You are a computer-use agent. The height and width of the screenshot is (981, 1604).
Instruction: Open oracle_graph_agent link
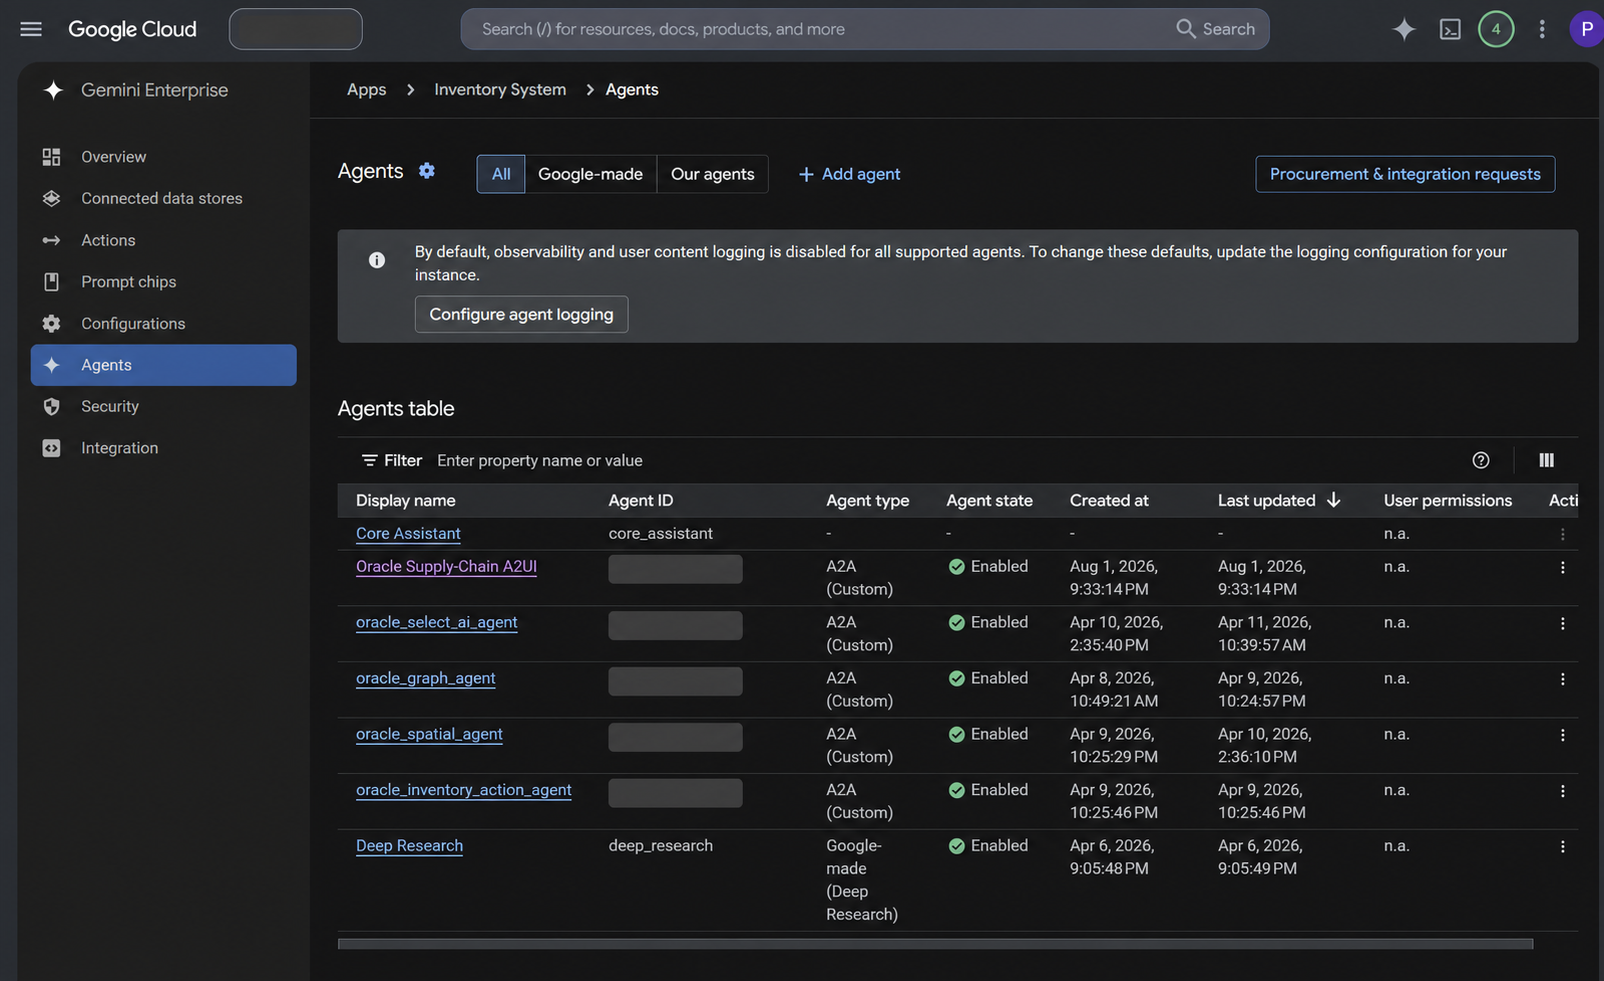point(425,678)
